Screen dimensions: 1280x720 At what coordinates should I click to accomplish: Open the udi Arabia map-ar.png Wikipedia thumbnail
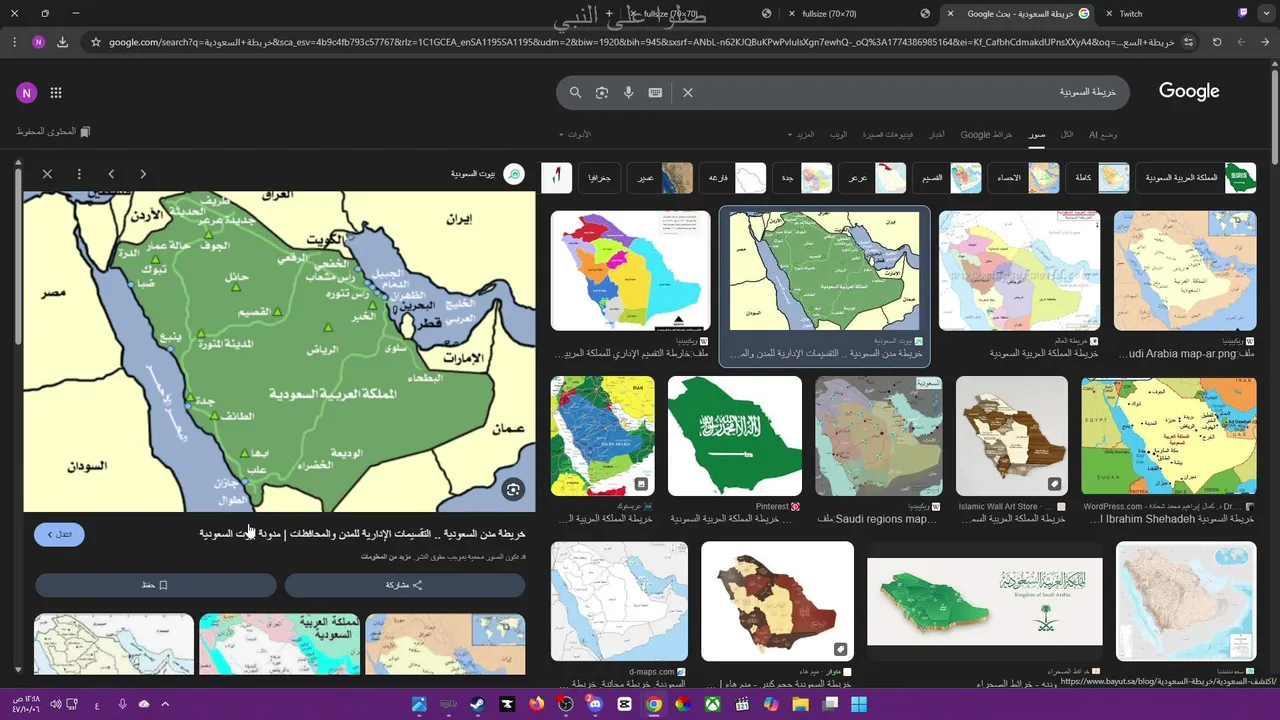(1185, 270)
